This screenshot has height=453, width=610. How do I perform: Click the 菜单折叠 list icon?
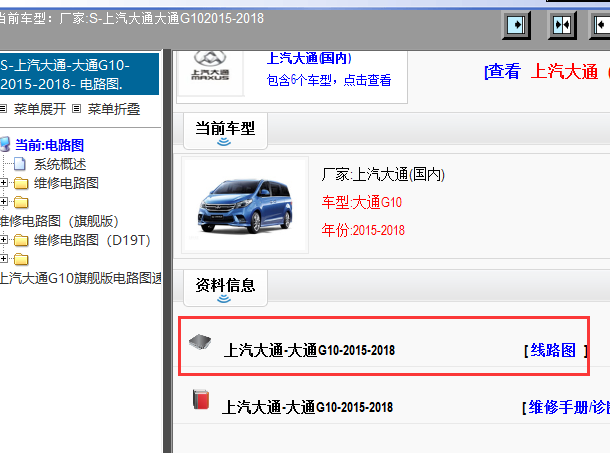(77, 109)
